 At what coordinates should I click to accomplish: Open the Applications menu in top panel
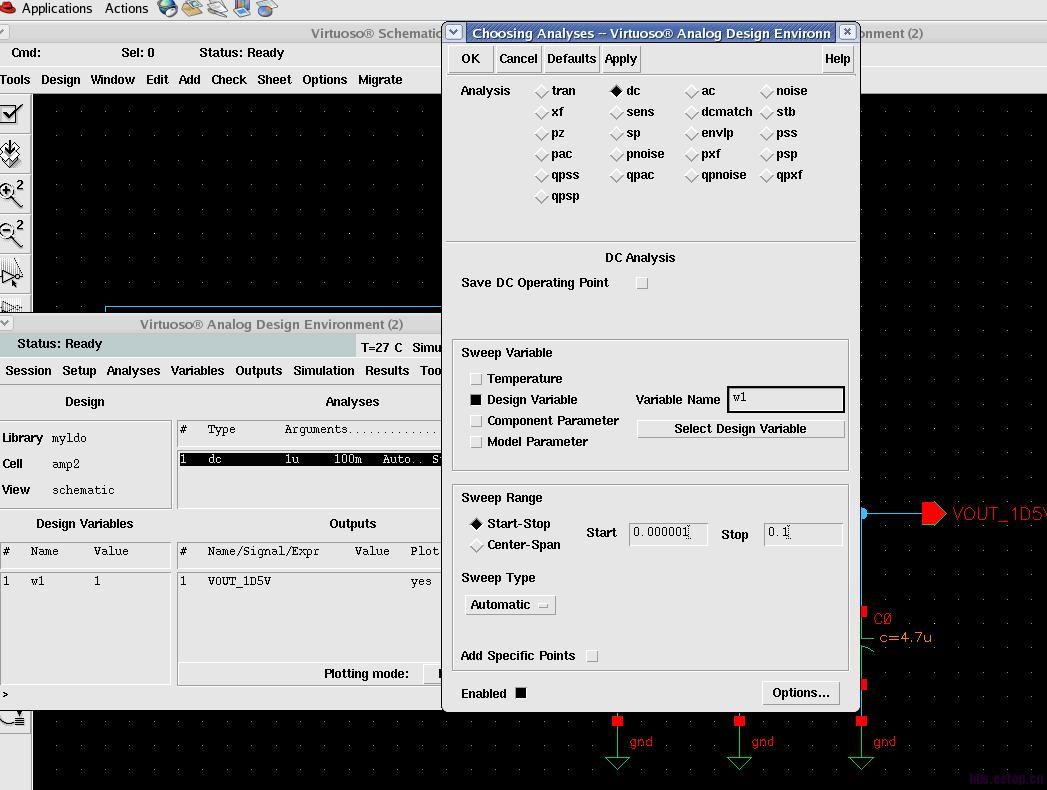[57, 9]
